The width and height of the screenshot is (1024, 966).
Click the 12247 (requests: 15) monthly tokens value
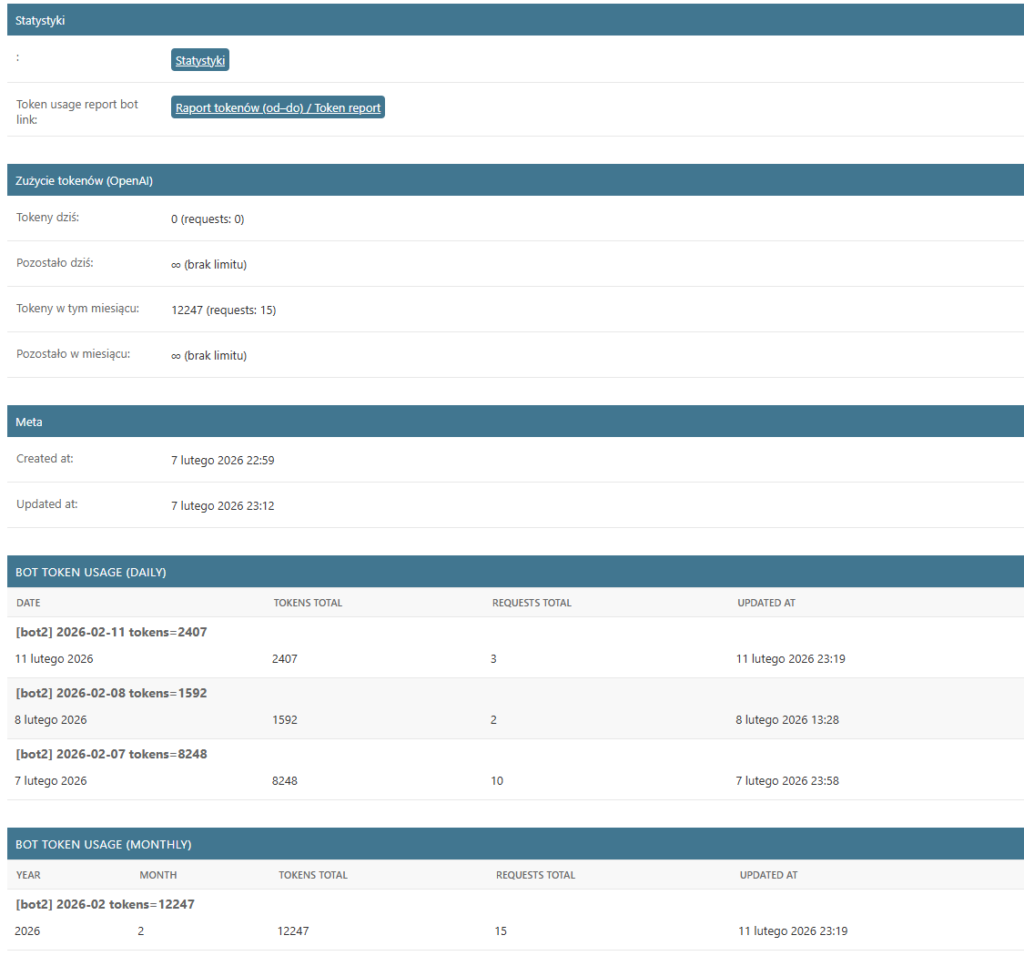coord(223,310)
